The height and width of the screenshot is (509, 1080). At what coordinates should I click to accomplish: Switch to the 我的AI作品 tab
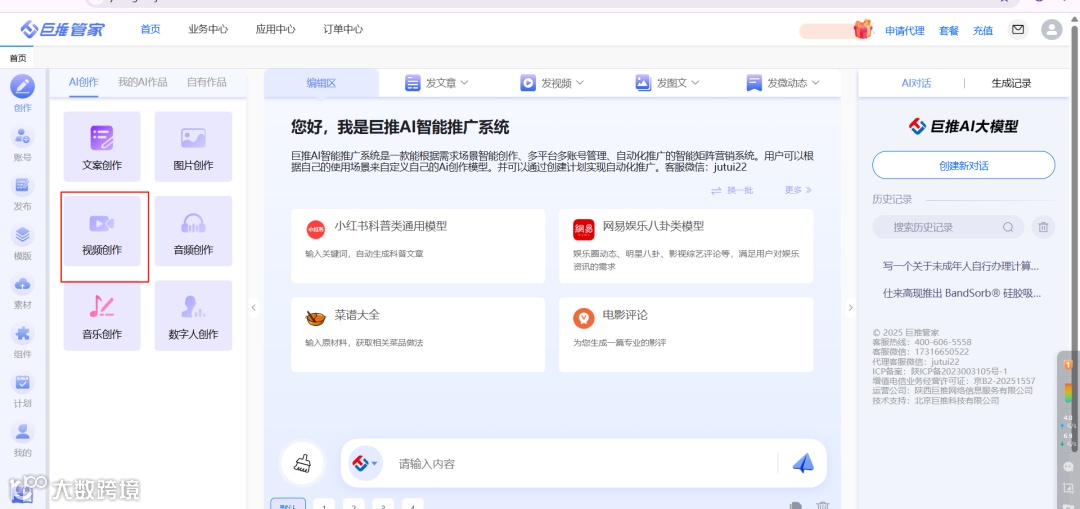pyautogui.click(x=143, y=82)
